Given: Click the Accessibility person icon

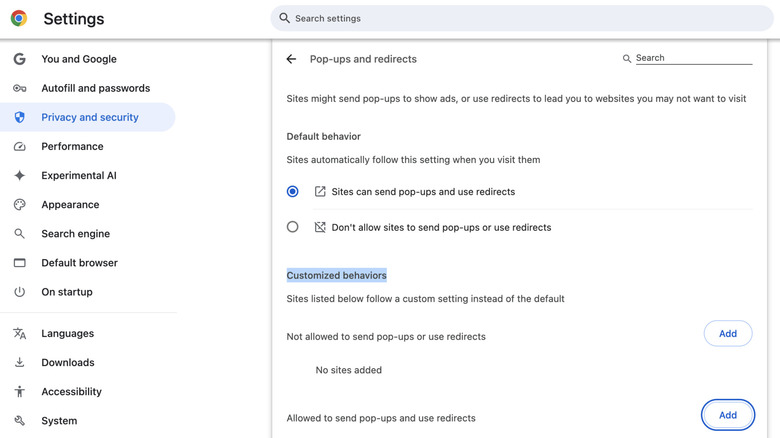Looking at the screenshot, I should tap(19, 391).
